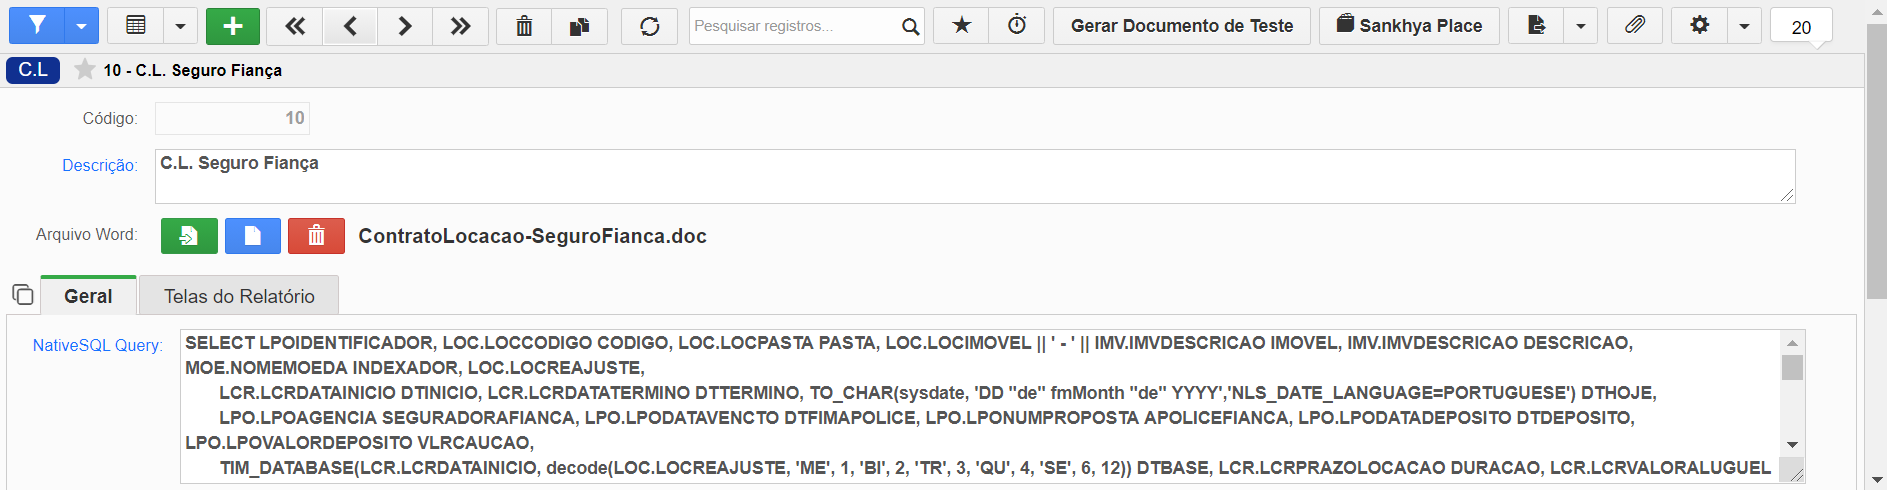Open the NativeSQL Query label link
Viewport: 1887px width, 490px height.
97,345
